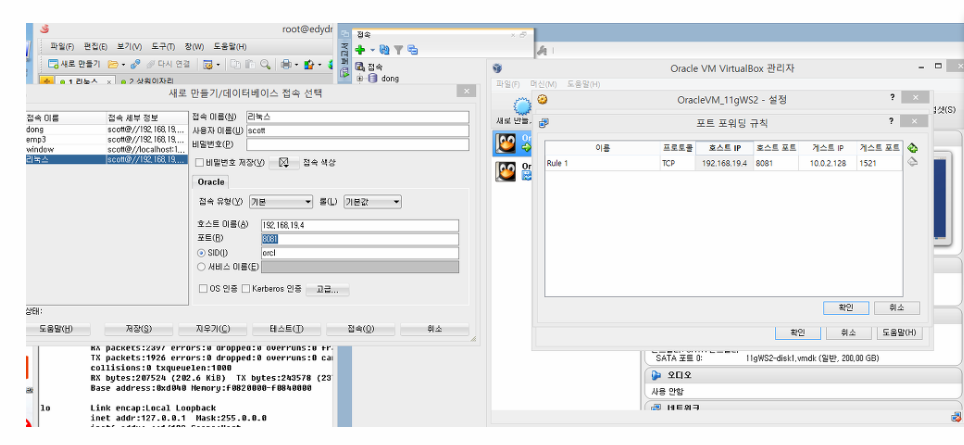The height and width of the screenshot is (445, 964).
Task: Click the username field containing scott
Action: 357,131
